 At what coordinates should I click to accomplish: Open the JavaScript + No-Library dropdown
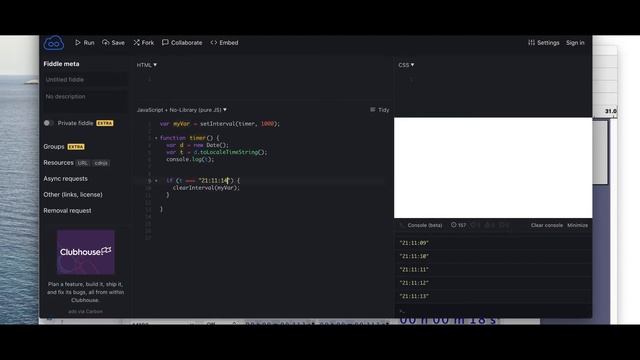pyautogui.click(x=182, y=110)
